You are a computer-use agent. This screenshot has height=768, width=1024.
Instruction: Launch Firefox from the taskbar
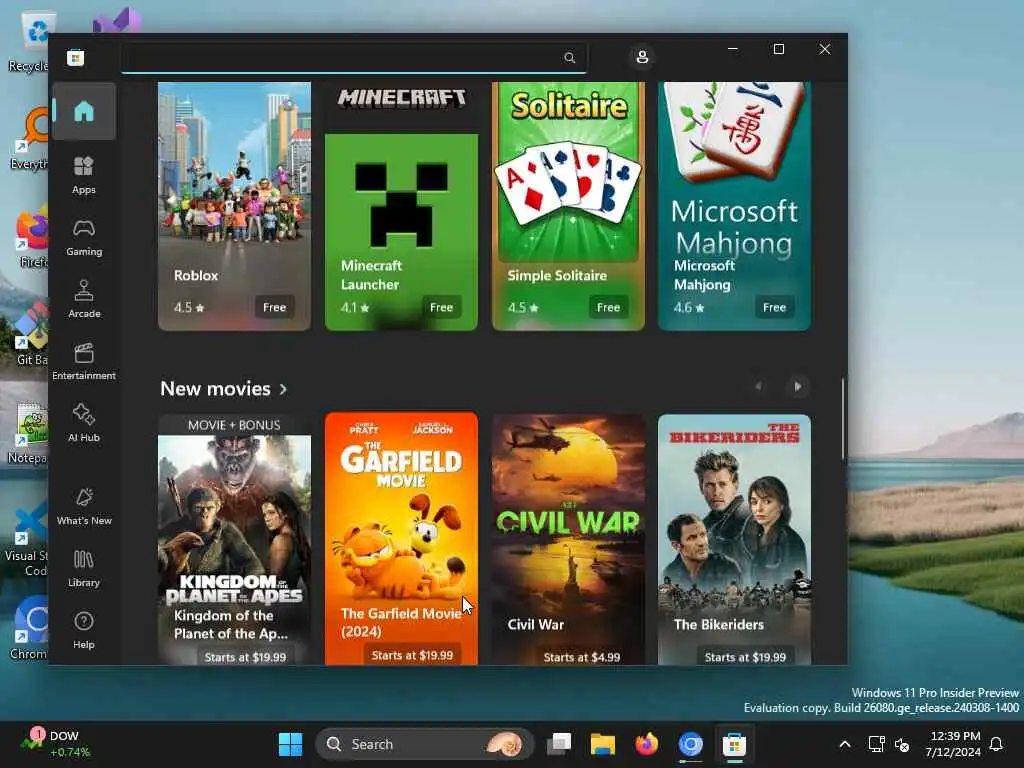pos(647,744)
